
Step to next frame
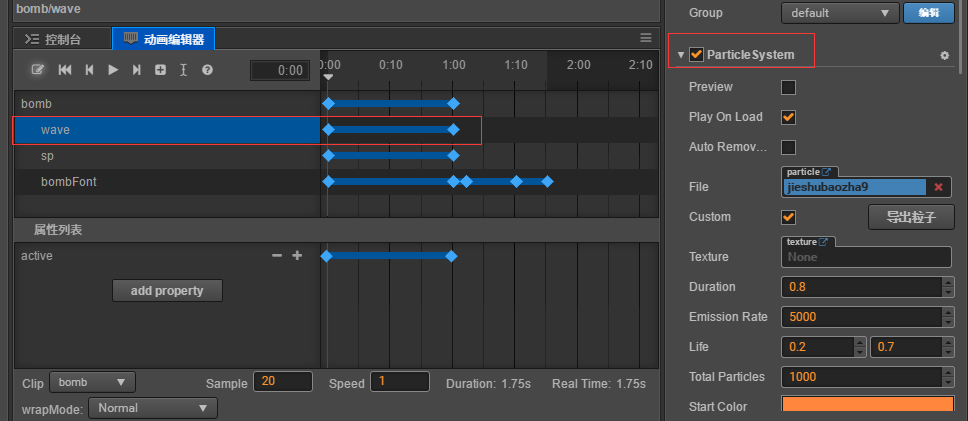[x=137, y=70]
